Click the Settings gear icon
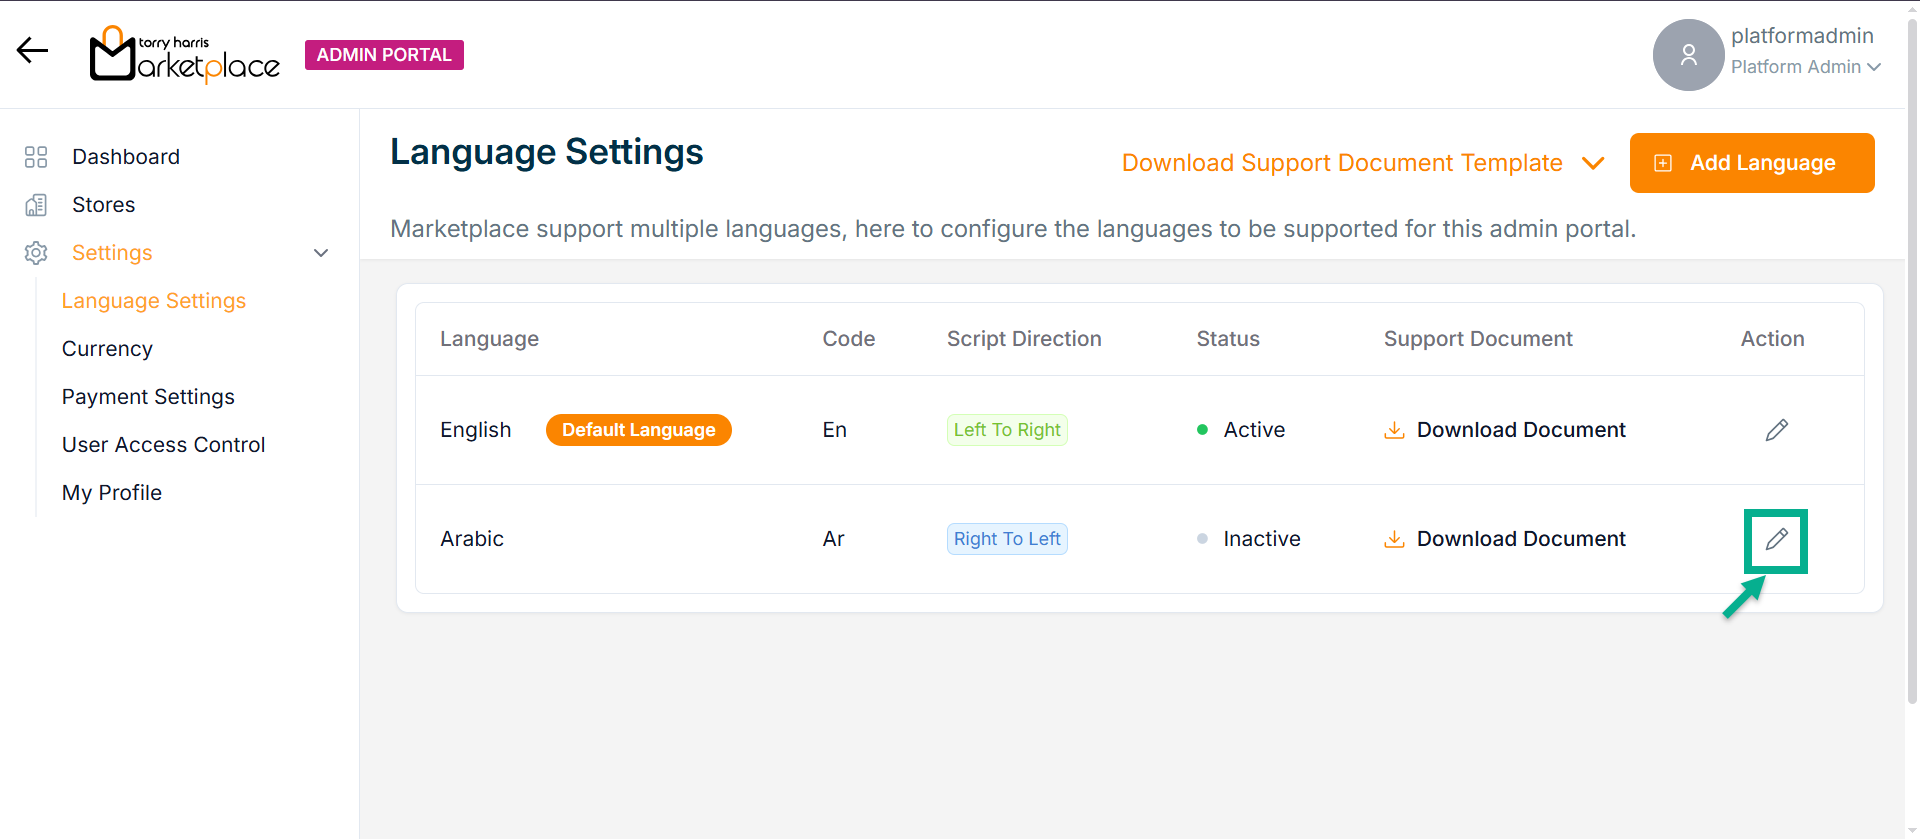Image resolution: width=1920 pixels, height=839 pixels. (x=36, y=253)
